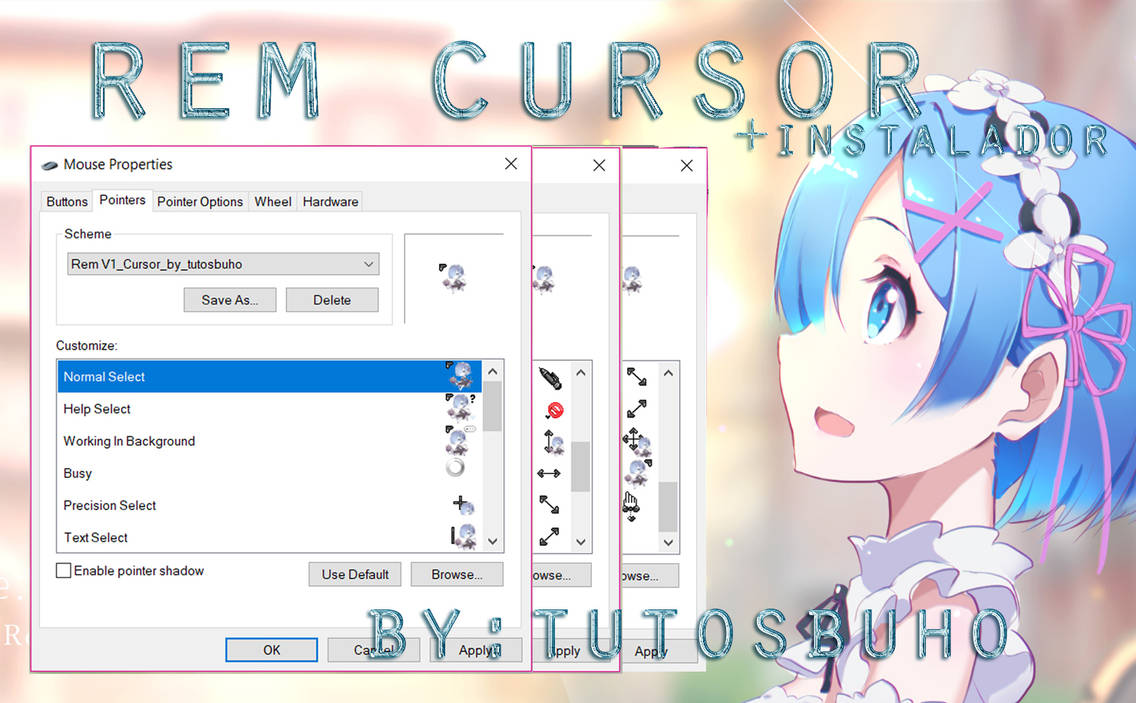Screen dimensions: 1136x703
Task: Click the red Unavailable cursor in middle window
Action: click(x=554, y=410)
